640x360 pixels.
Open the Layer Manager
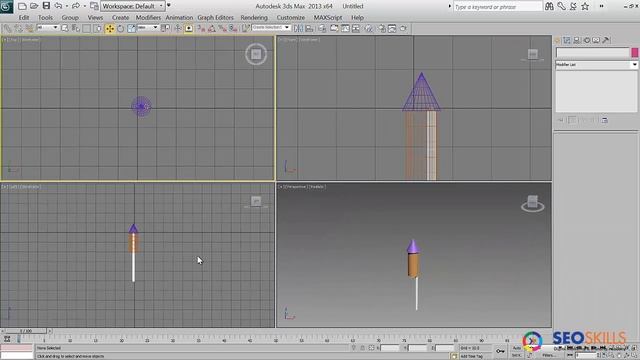[x=322, y=28]
